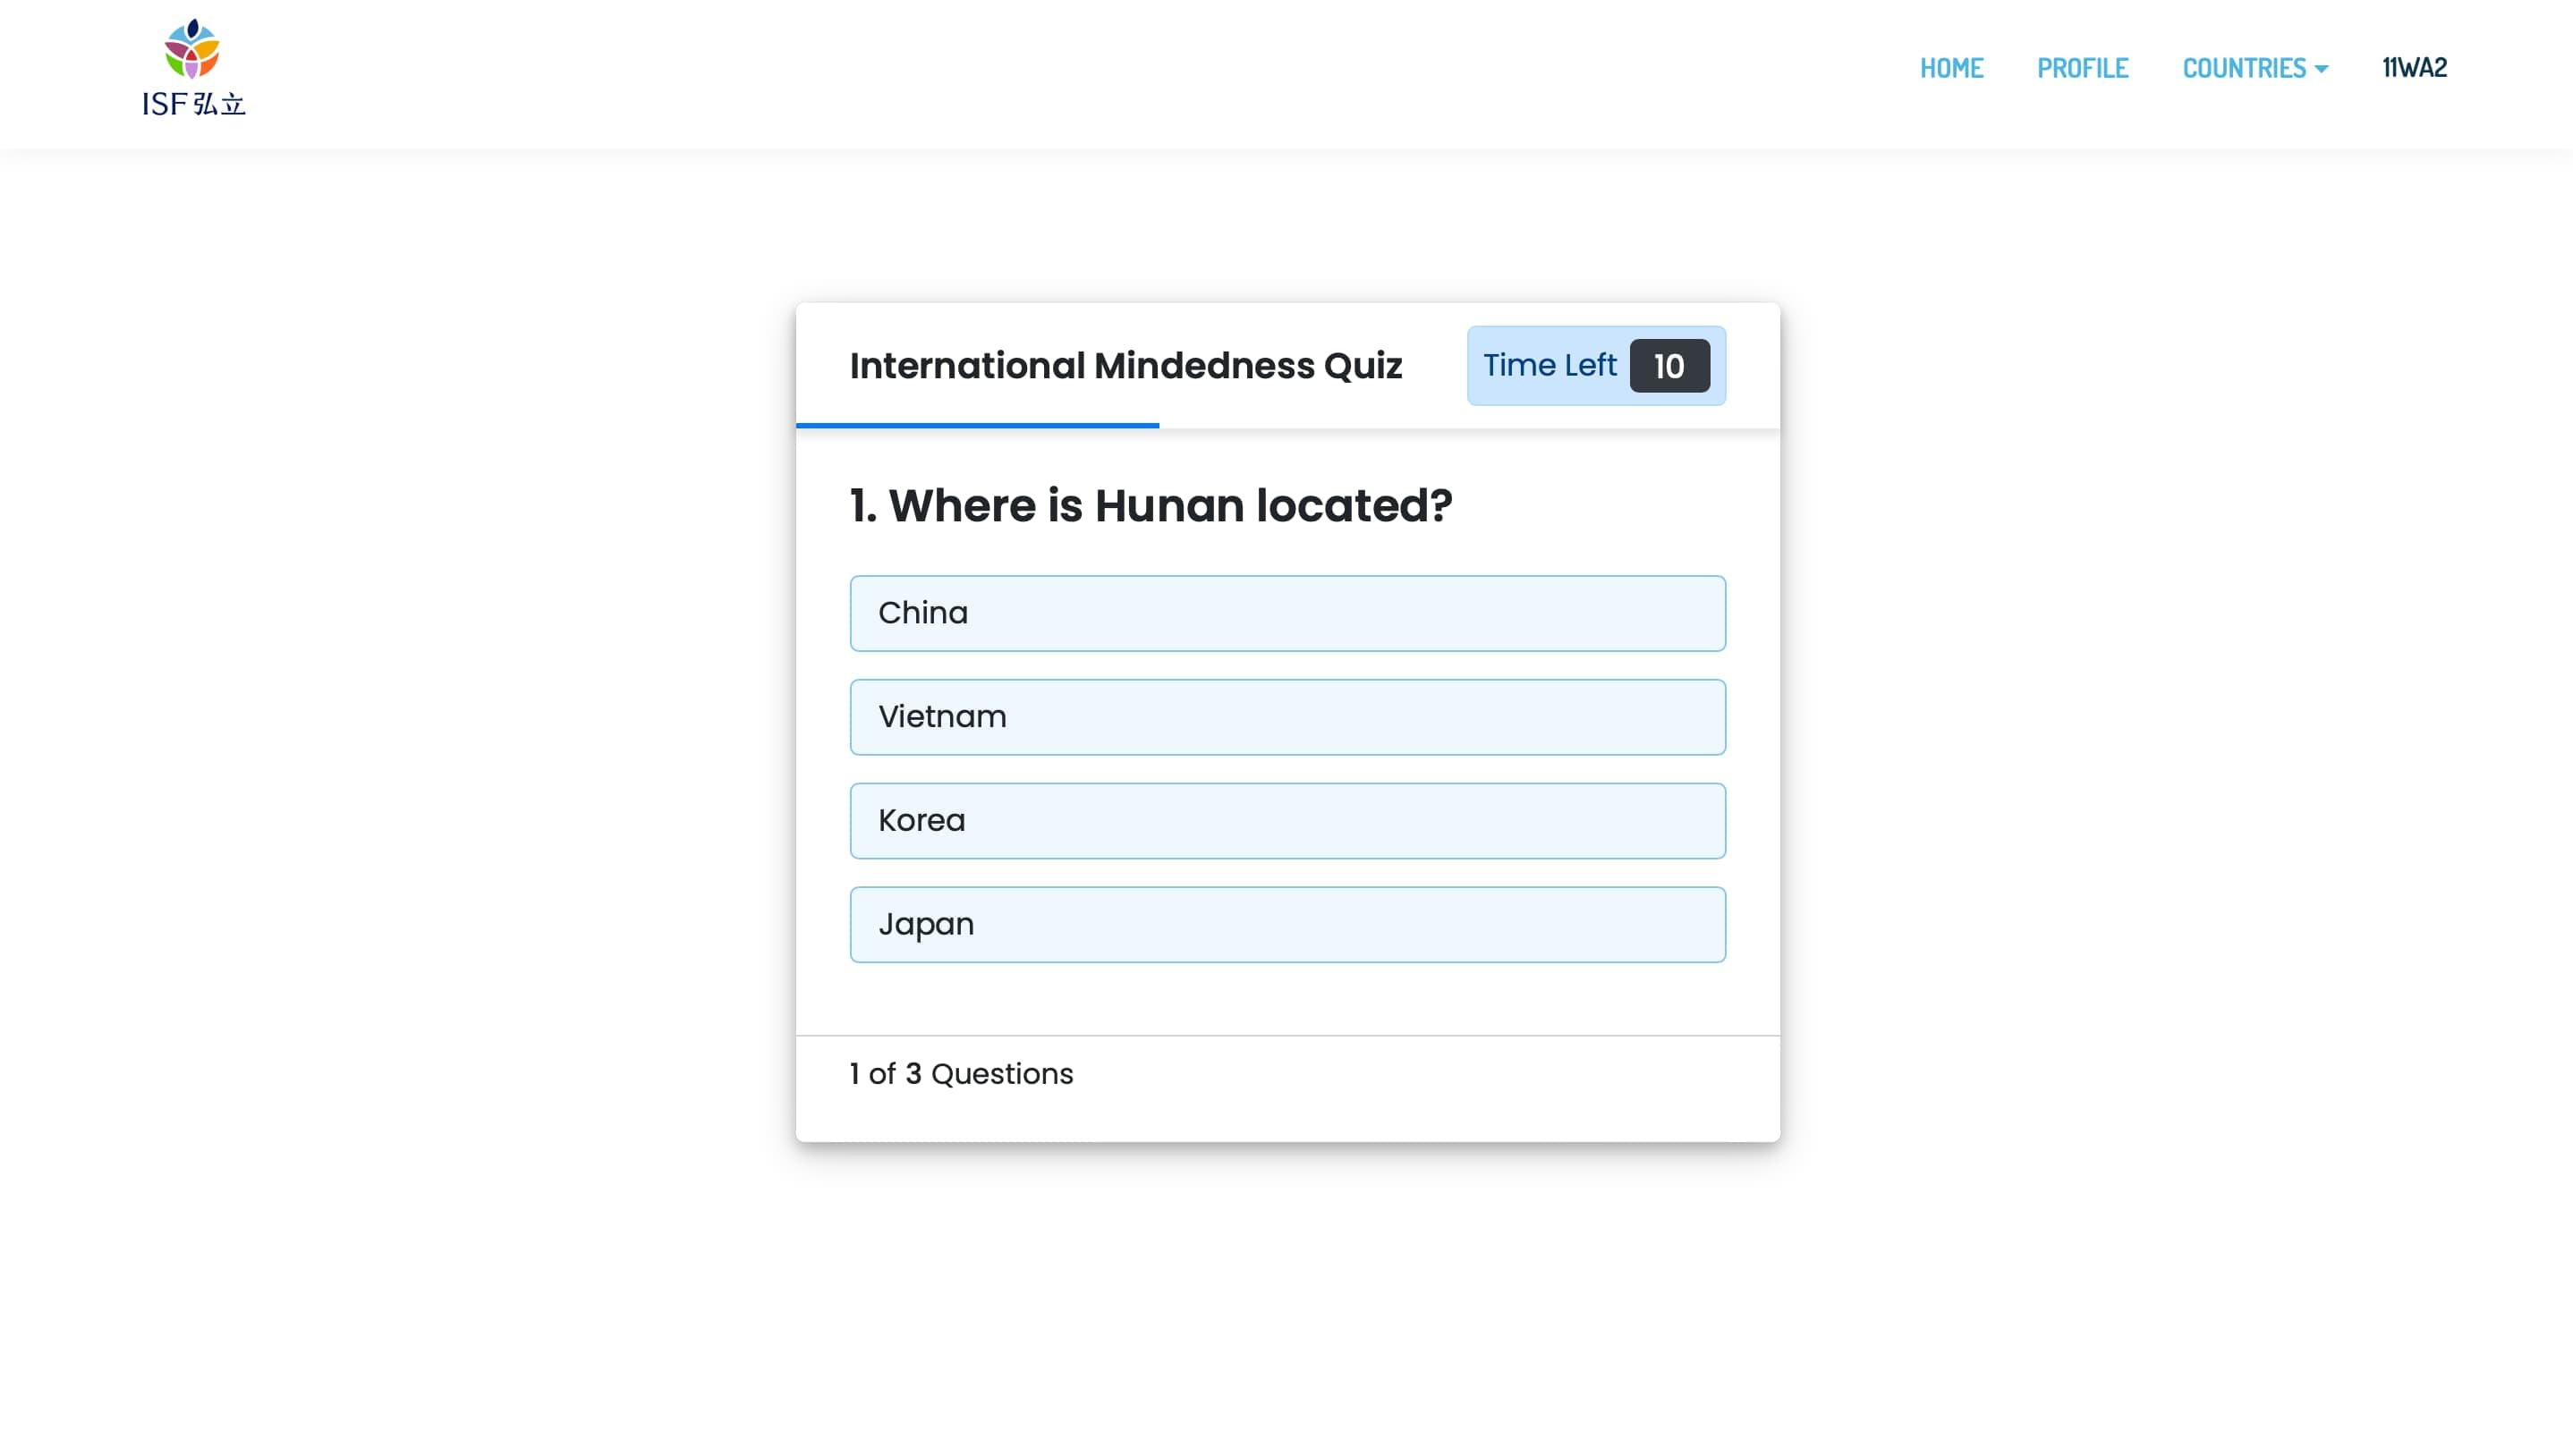Image resolution: width=2573 pixels, height=1456 pixels.
Task: Select the China answer option
Action: point(1287,613)
